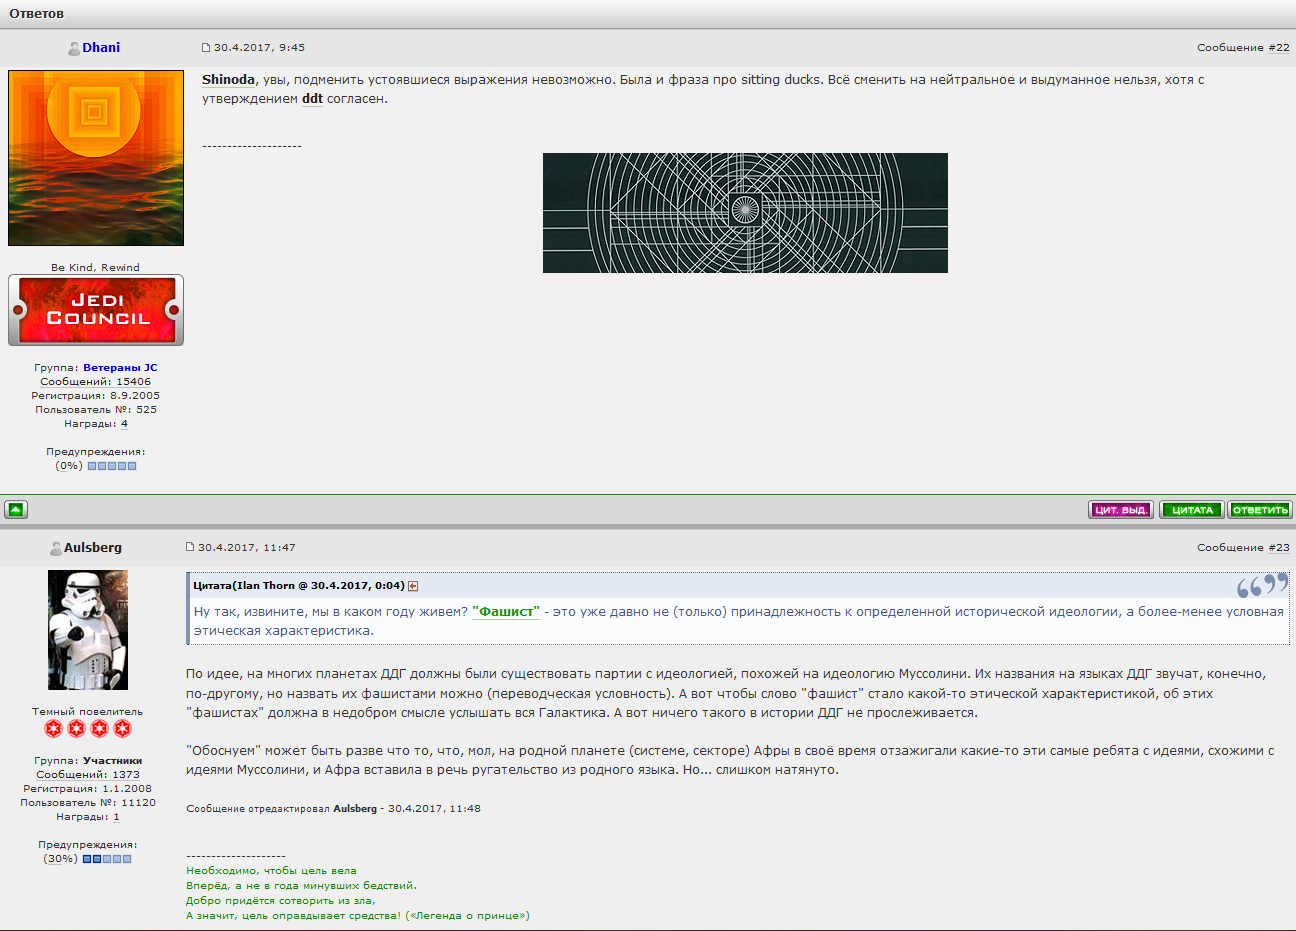Click the green scroll-to-top arrow icon
1296x931 pixels.
click(16, 510)
